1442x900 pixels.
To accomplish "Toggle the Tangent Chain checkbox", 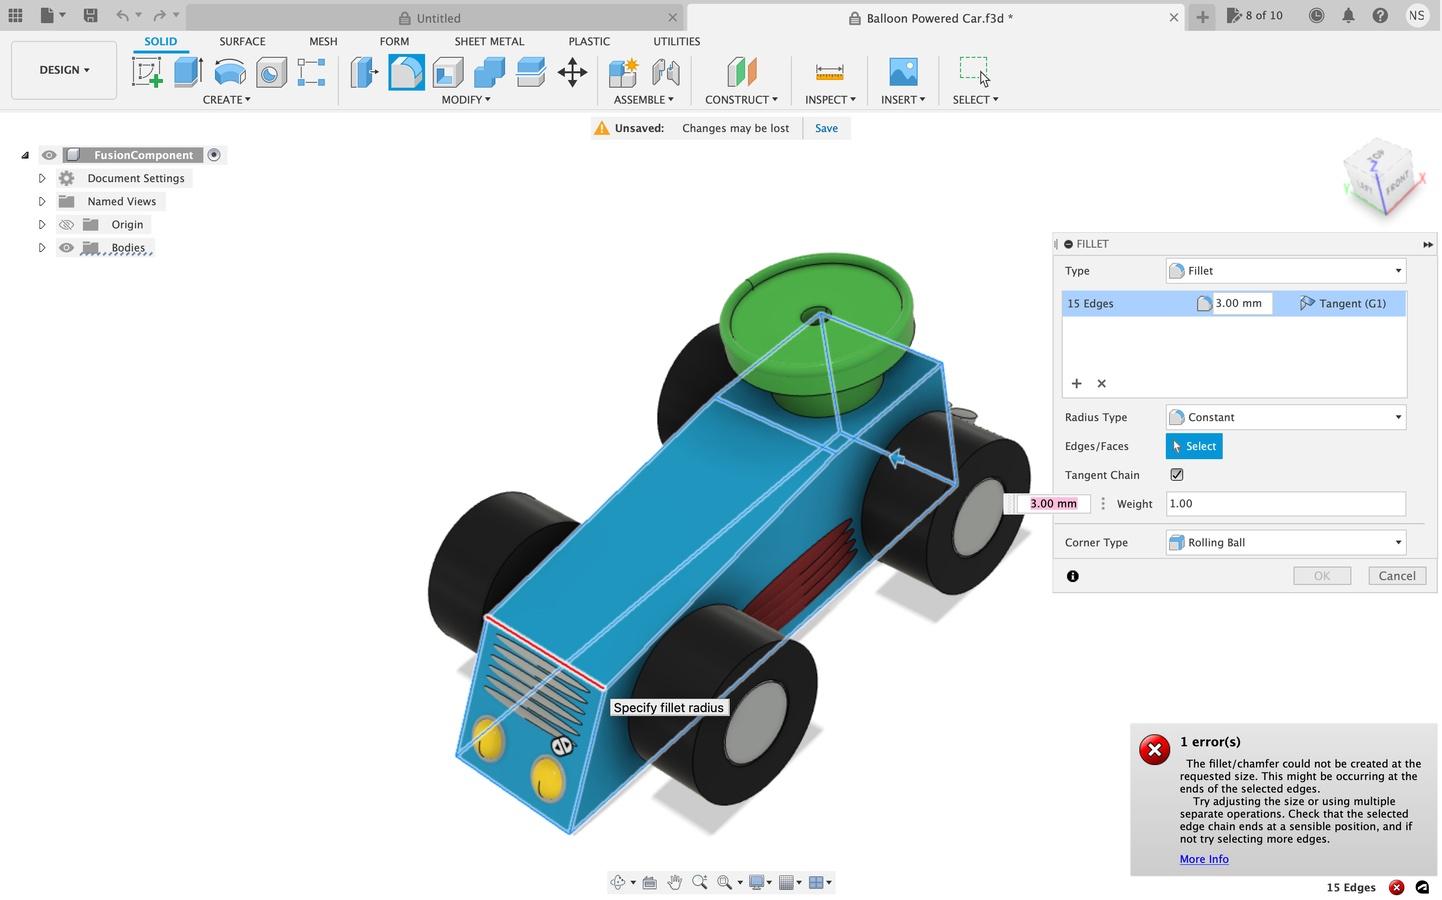I will [x=1177, y=475].
